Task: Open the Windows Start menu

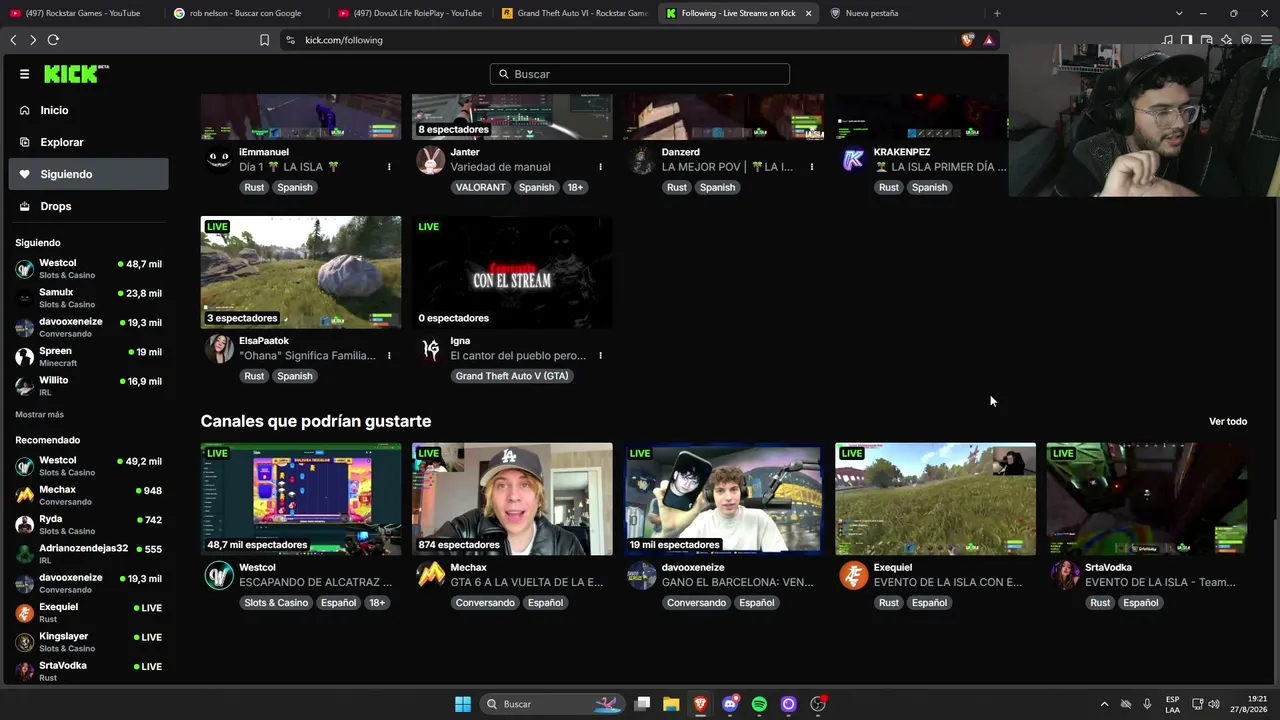Action: click(463, 704)
